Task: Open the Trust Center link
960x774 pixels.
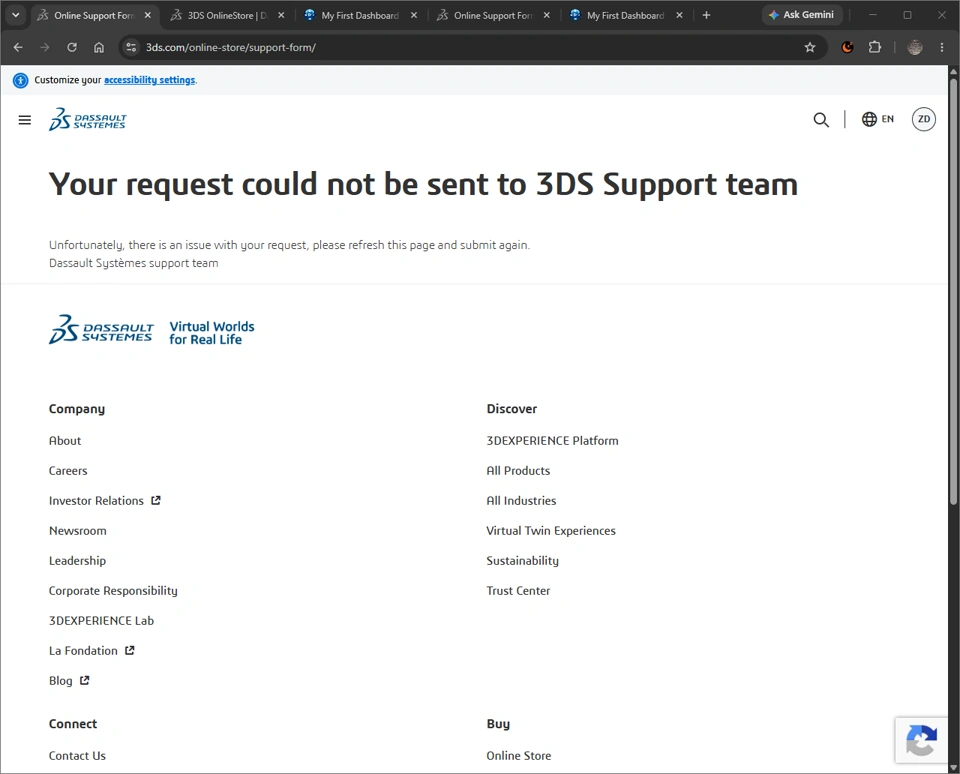Action: click(518, 590)
